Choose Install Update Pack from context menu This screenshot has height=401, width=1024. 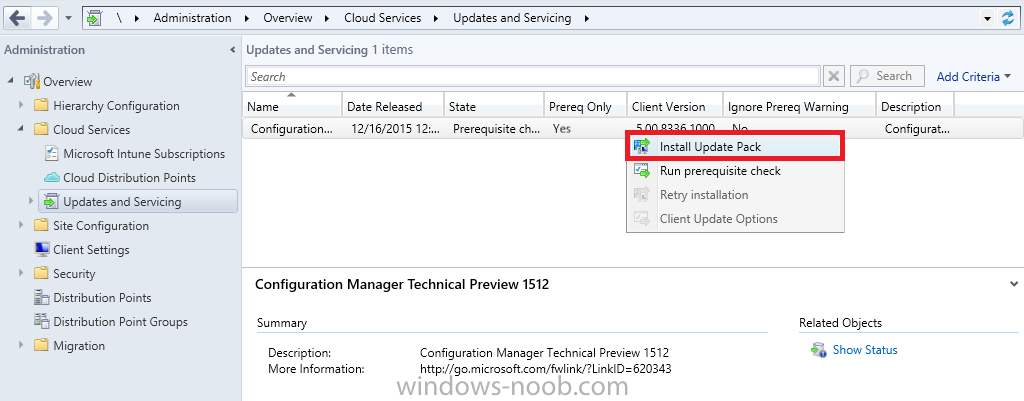coord(735,147)
